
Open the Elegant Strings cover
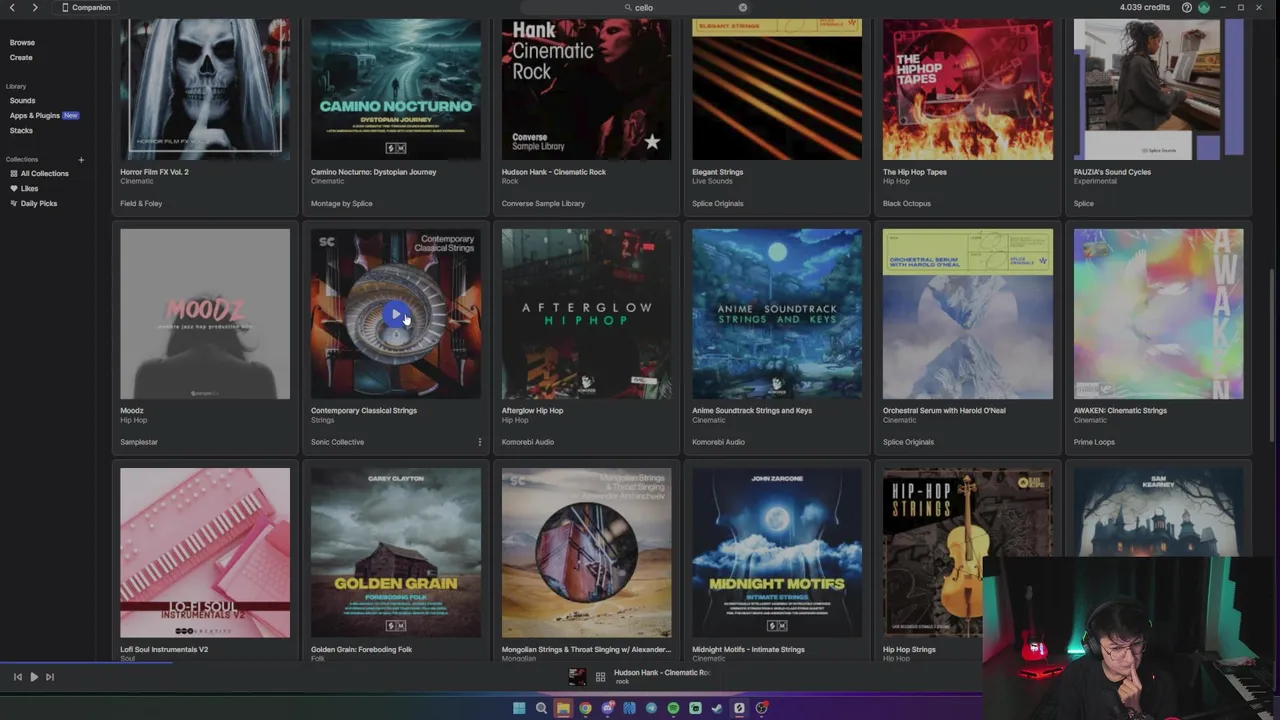(x=777, y=90)
